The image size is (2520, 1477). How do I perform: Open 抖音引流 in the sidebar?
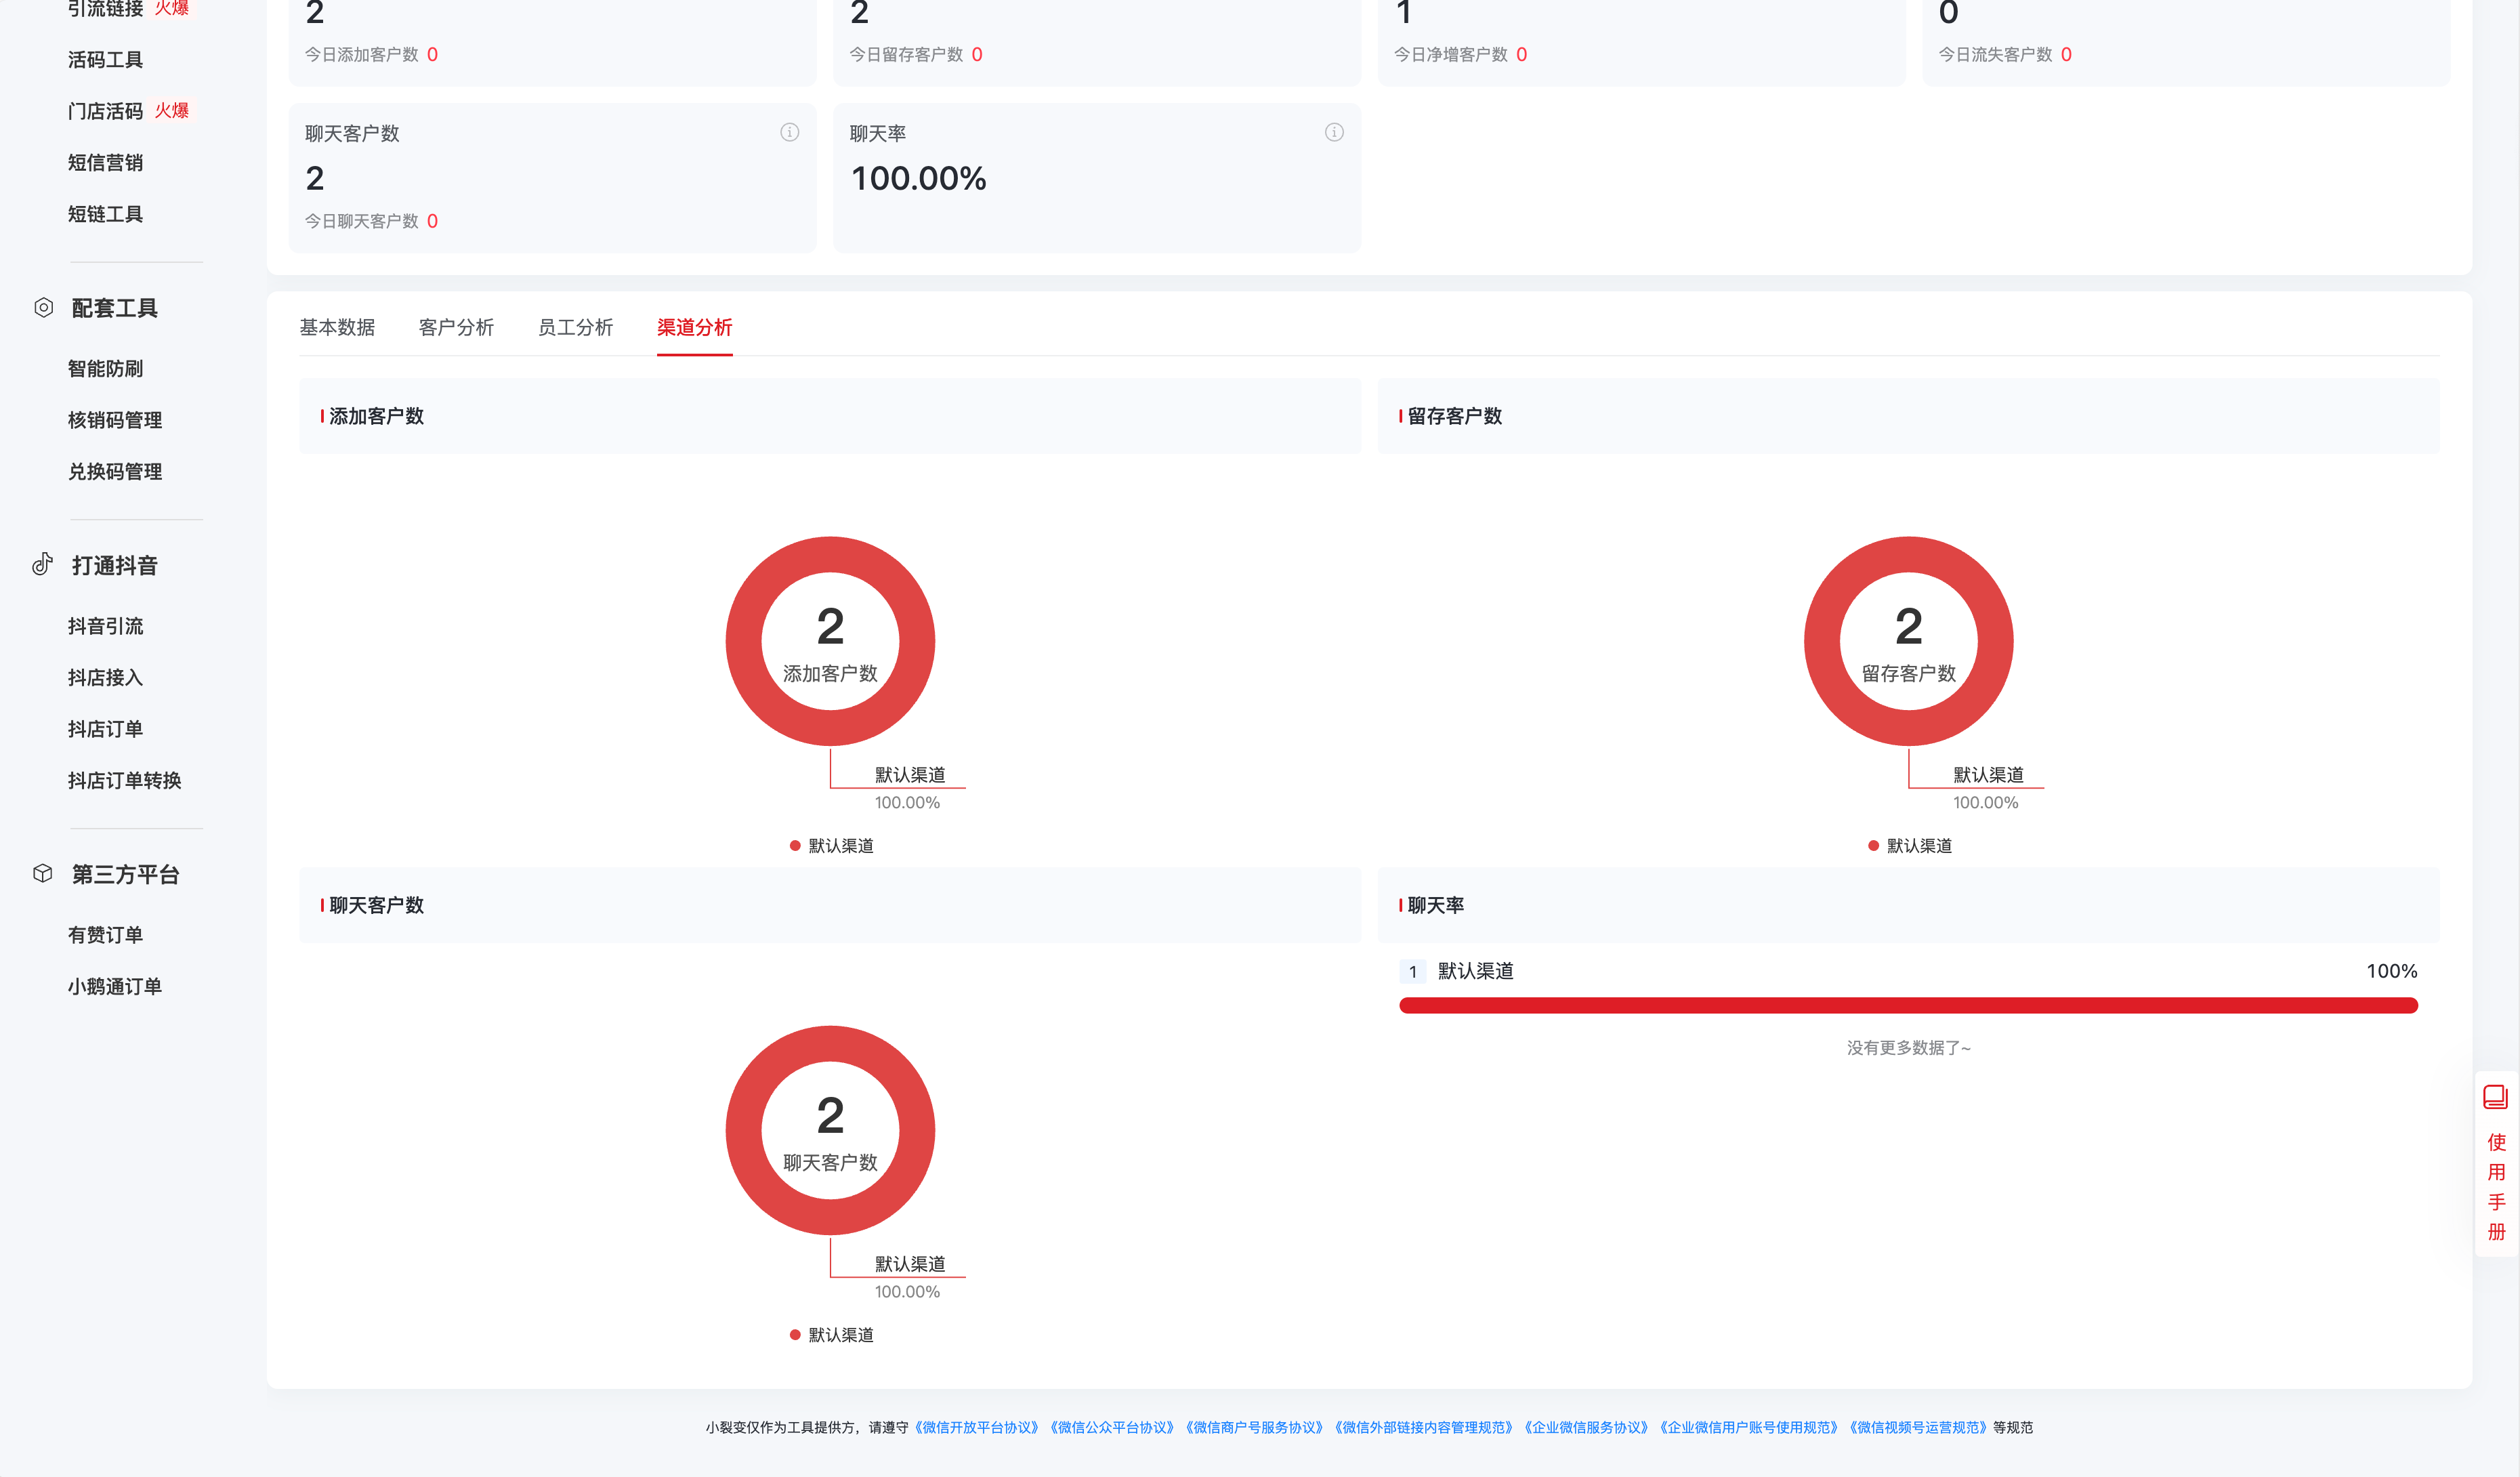tap(105, 626)
